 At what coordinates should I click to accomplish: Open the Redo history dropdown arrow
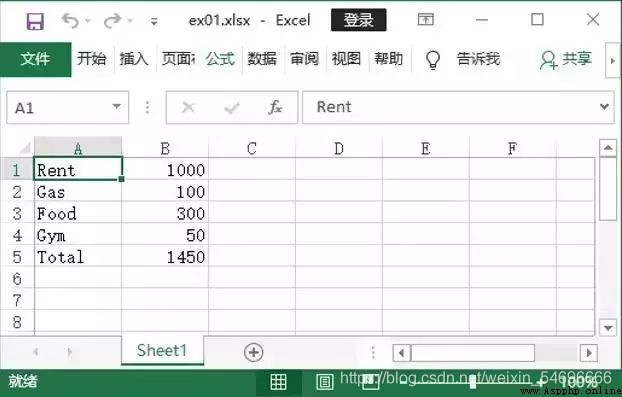pos(130,20)
